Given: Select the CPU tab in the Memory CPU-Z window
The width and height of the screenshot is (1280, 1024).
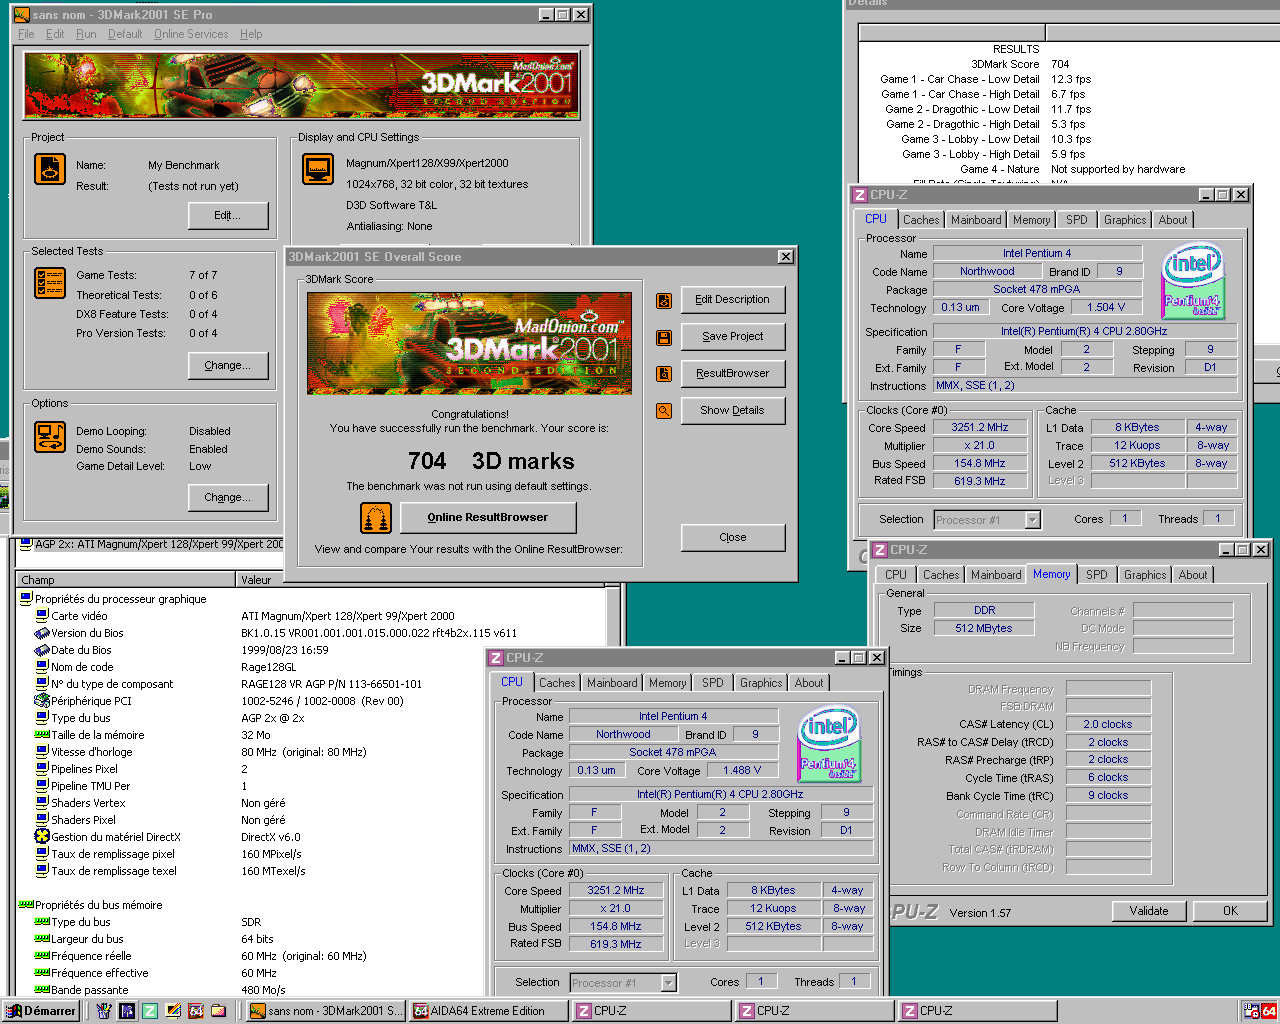Looking at the screenshot, I should tap(896, 575).
